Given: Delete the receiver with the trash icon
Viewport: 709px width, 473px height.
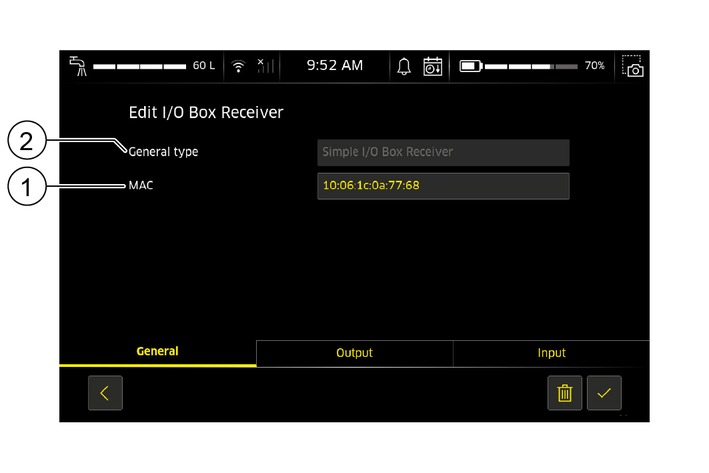Looking at the screenshot, I should point(564,393).
